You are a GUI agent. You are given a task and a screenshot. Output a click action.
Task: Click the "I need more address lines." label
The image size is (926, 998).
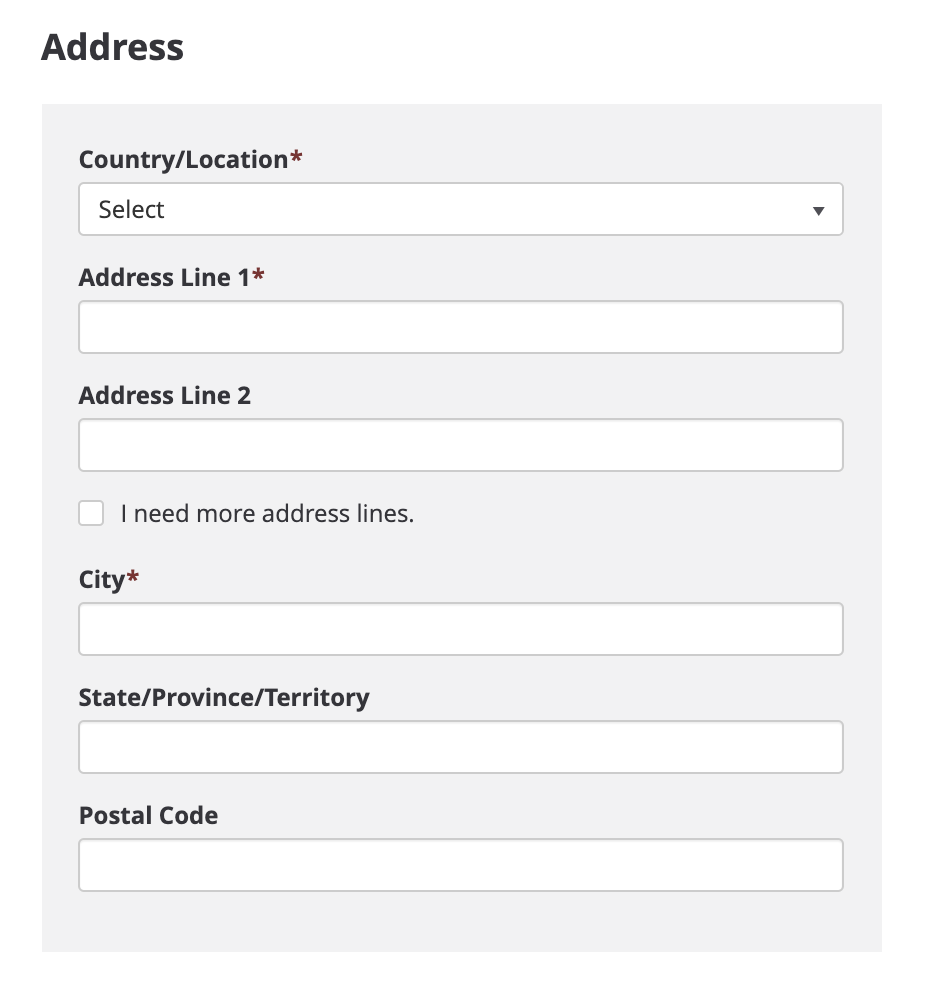[x=267, y=514]
